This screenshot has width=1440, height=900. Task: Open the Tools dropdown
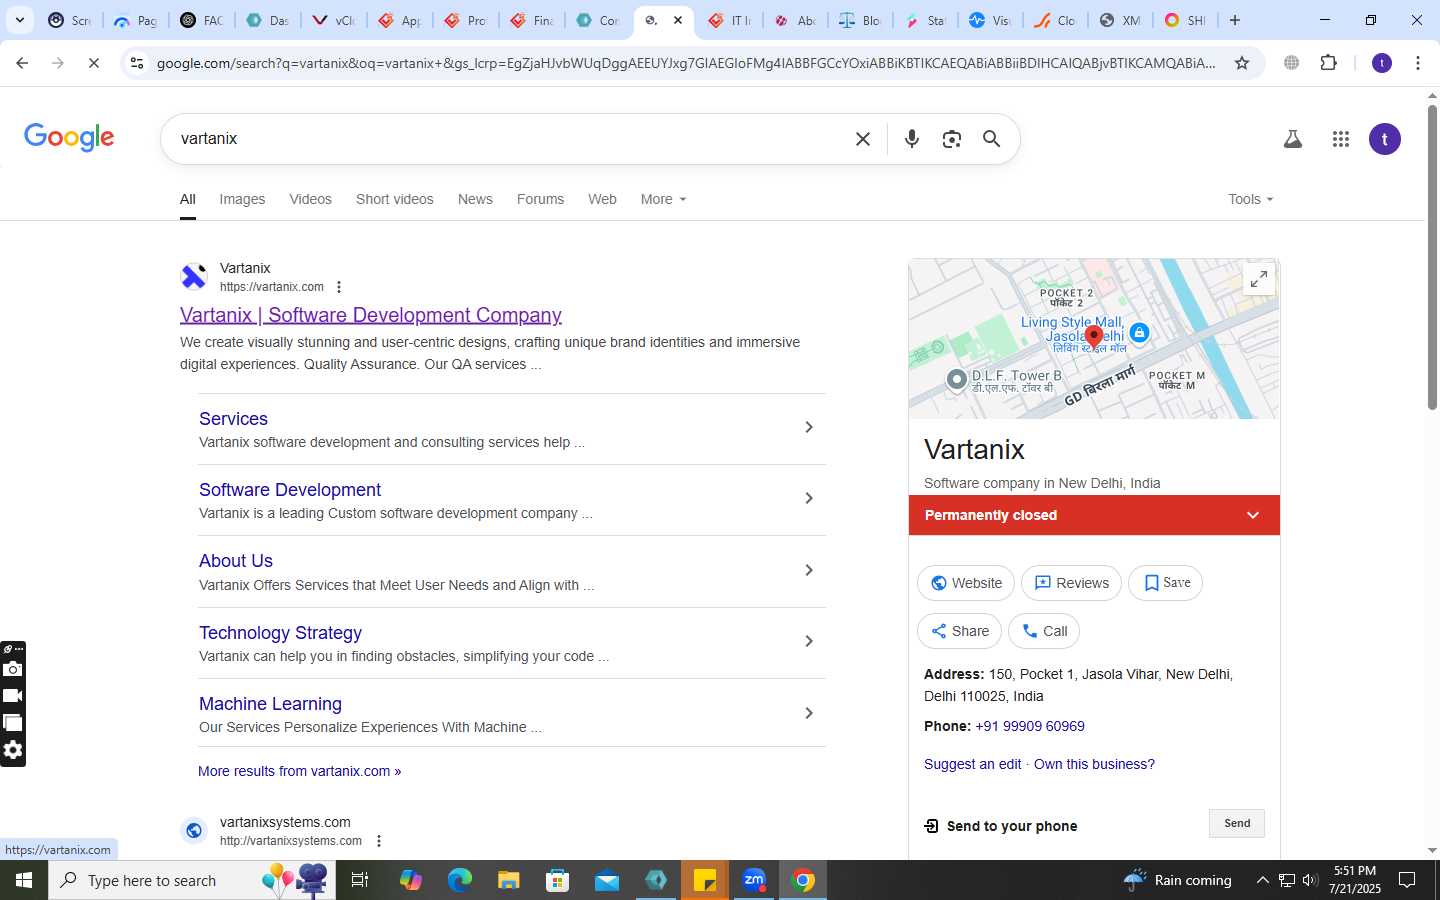1251,199
